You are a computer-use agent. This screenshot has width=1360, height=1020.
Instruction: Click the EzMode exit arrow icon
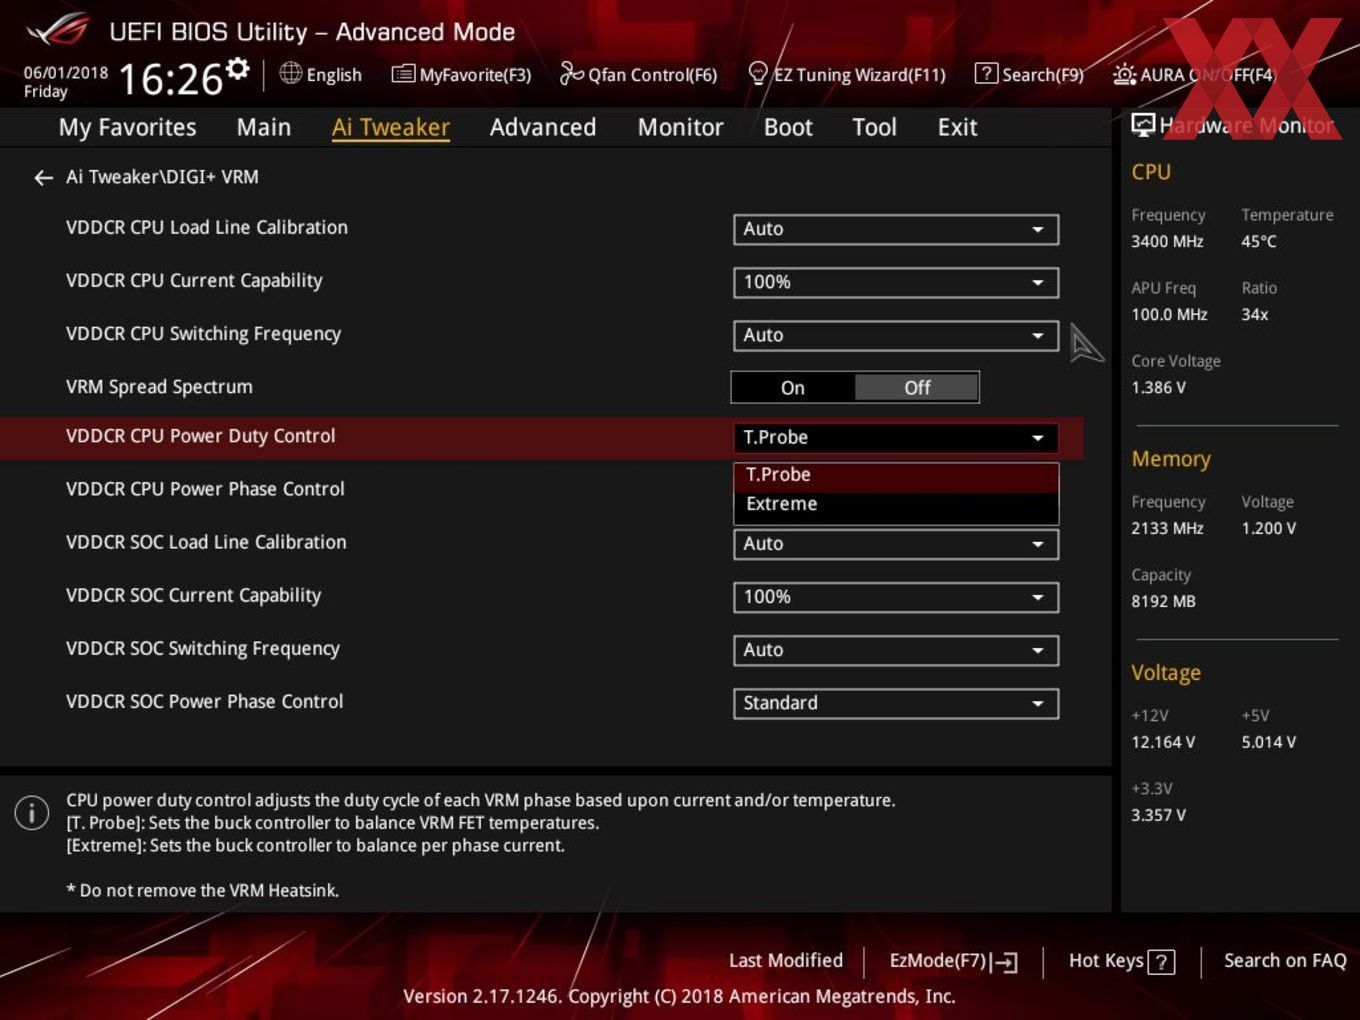pos(1006,962)
